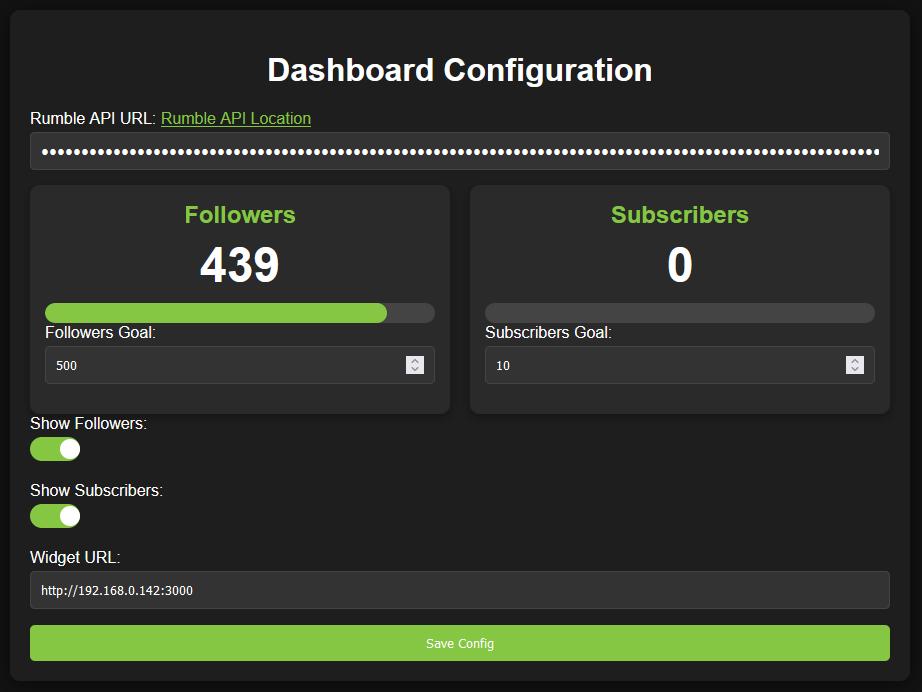Increase Followers Goal with the up arrow
The image size is (922, 692).
415,360
